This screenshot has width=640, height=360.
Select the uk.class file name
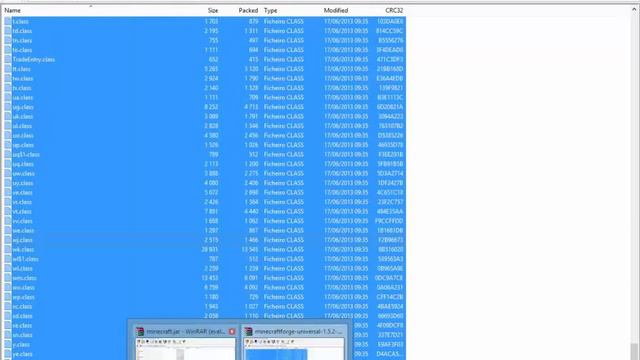pyautogui.click(x=22, y=116)
